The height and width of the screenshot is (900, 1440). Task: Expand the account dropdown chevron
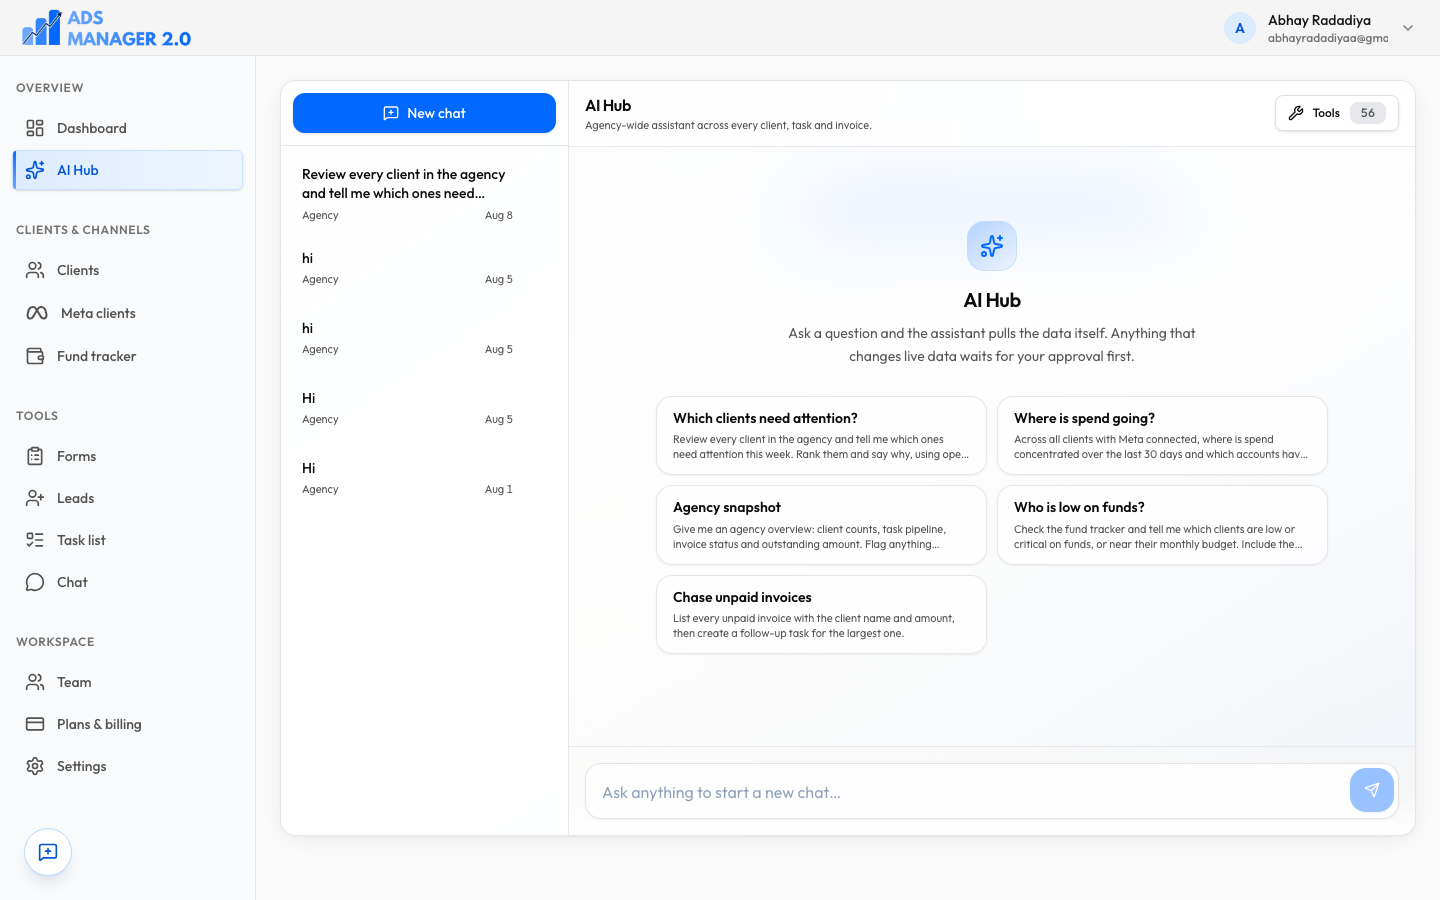click(x=1408, y=28)
